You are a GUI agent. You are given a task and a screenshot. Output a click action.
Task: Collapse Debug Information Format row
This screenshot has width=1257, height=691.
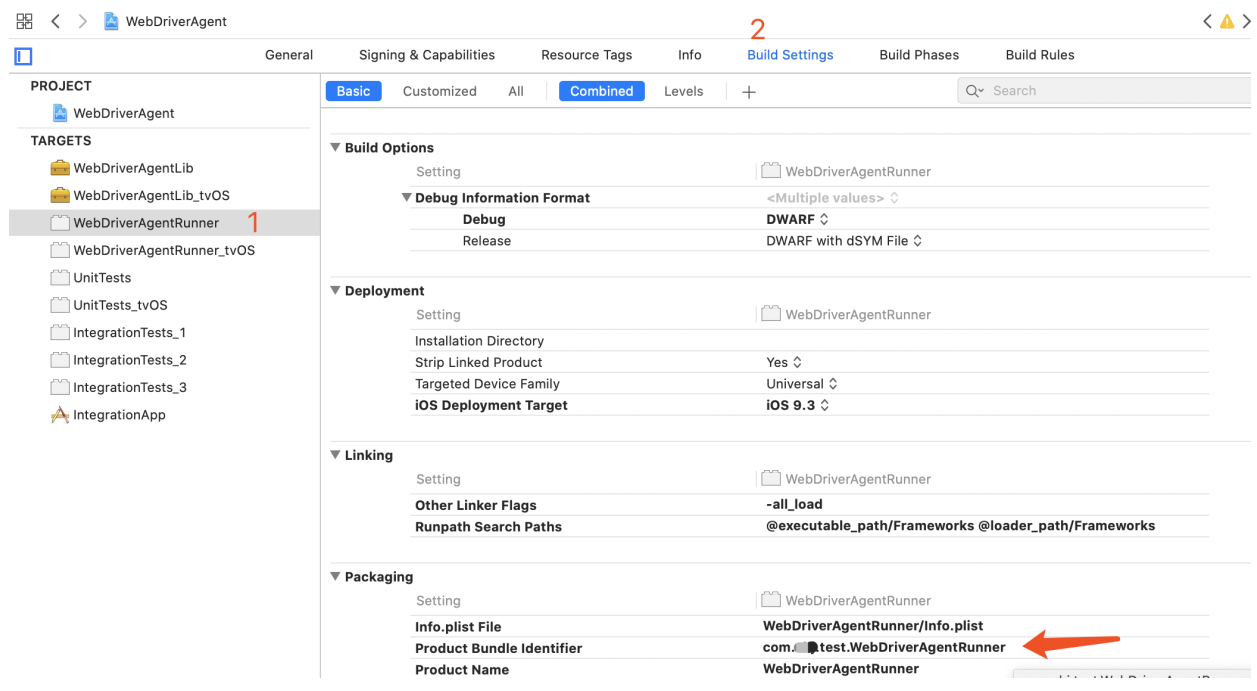[x=407, y=198]
